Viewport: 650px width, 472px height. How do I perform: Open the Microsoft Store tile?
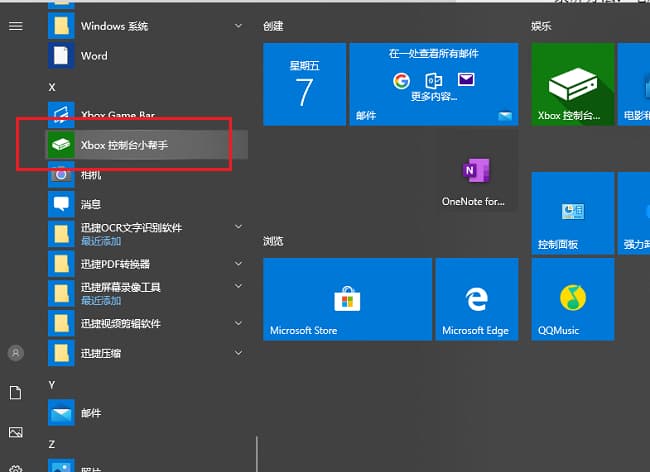coord(347,299)
